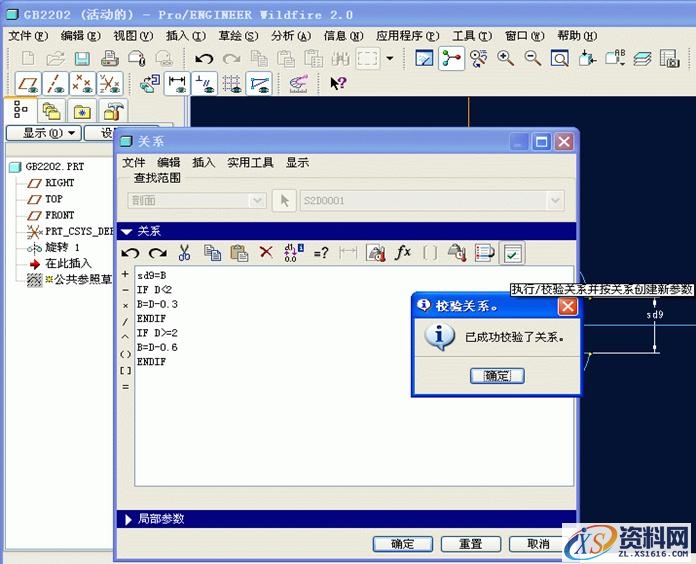The width and height of the screenshot is (696, 564).
Task: Click the verify relations checkmark icon
Action: pyautogui.click(x=512, y=253)
